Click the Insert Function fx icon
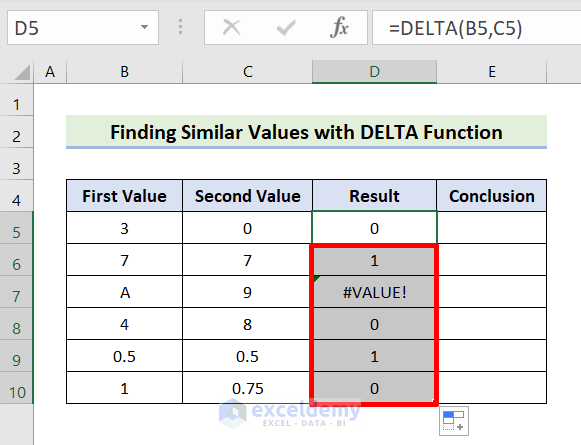Viewport: 581px width, 445px height. pyautogui.click(x=339, y=27)
